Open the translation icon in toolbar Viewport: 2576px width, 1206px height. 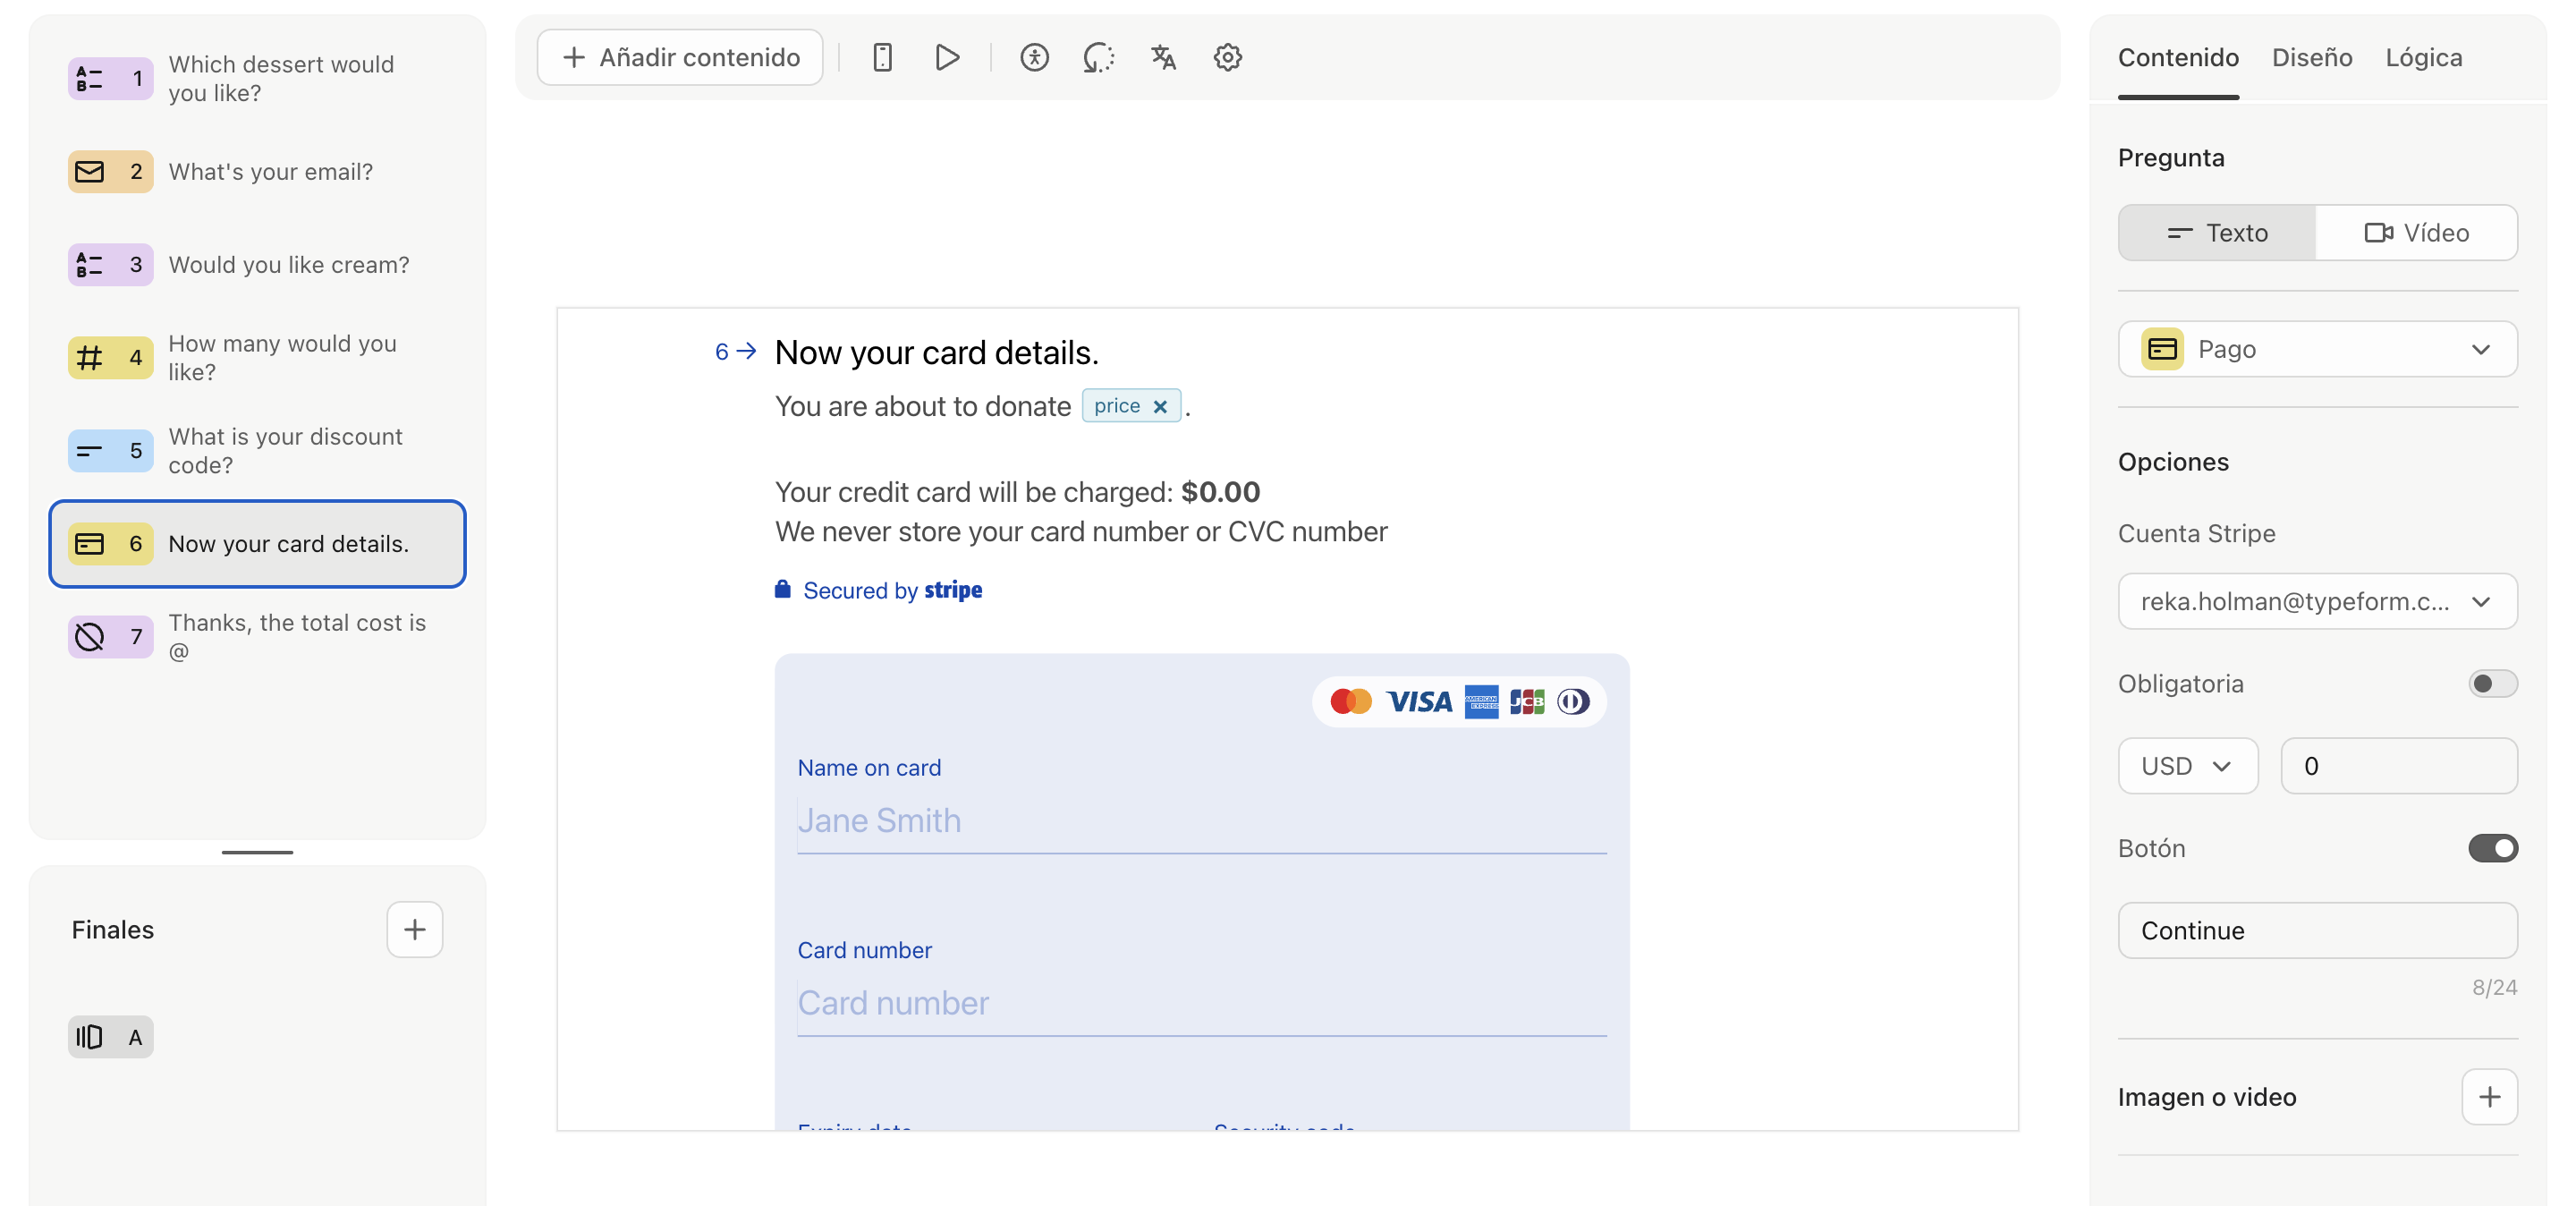pos(1162,57)
